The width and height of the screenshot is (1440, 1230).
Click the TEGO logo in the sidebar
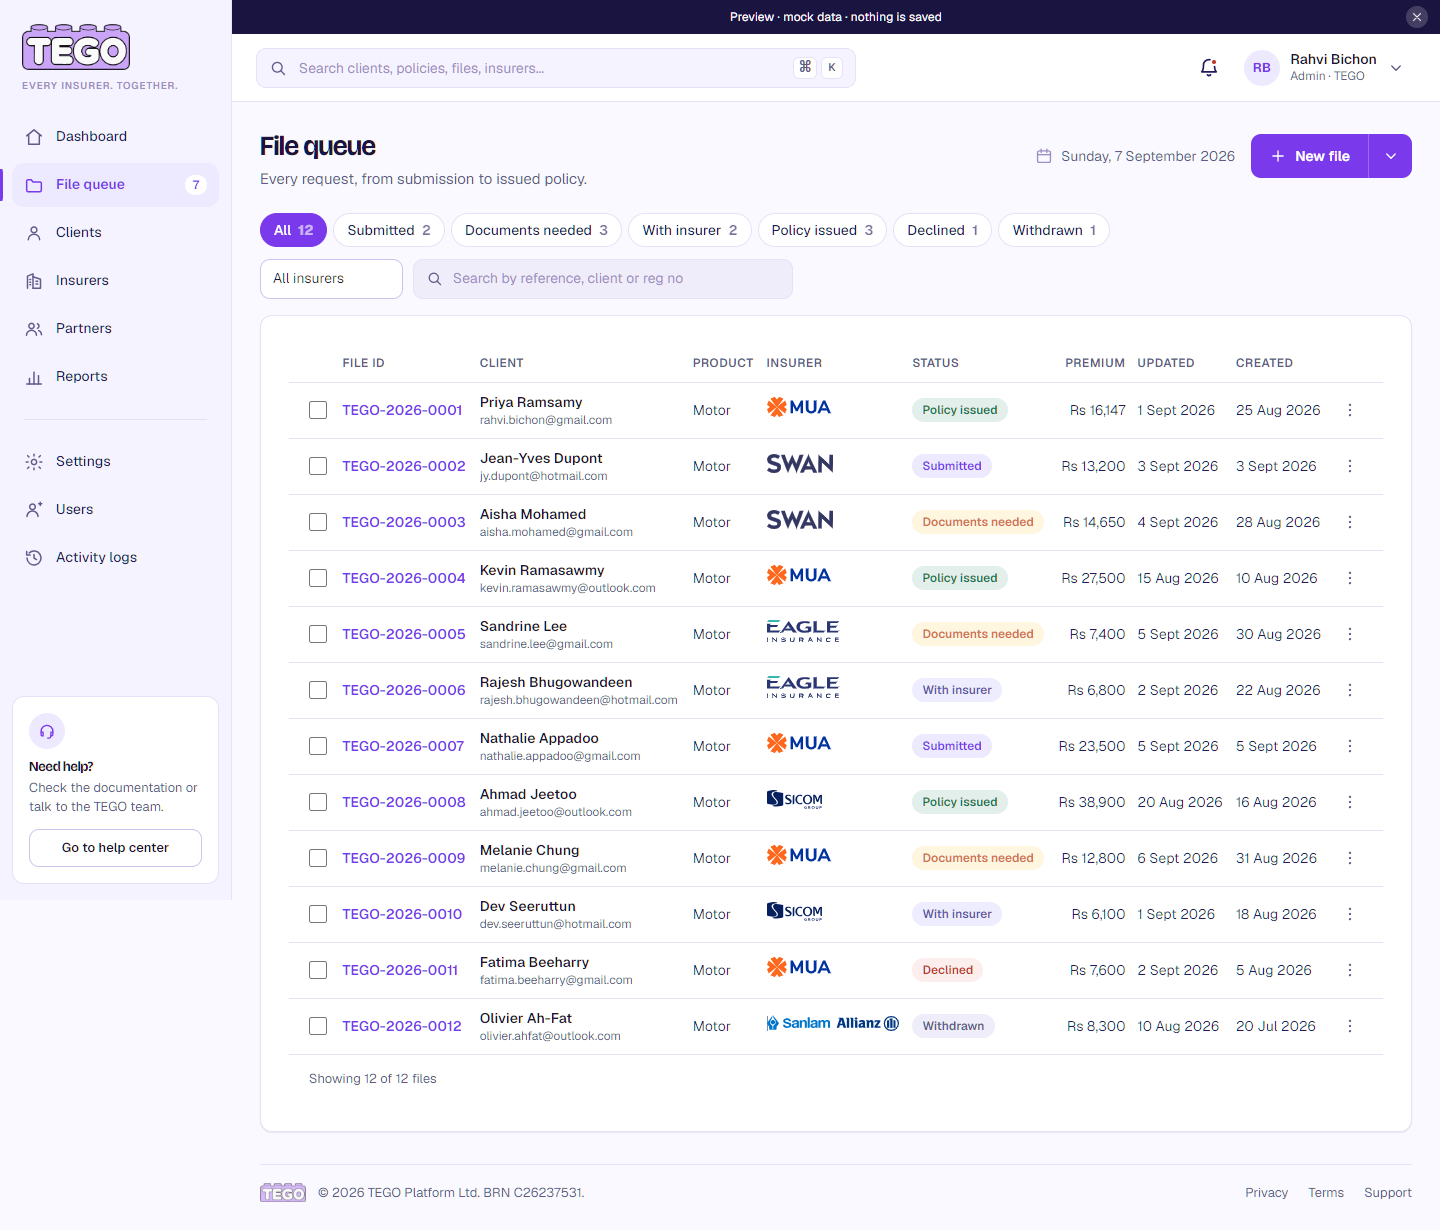click(x=76, y=47)
